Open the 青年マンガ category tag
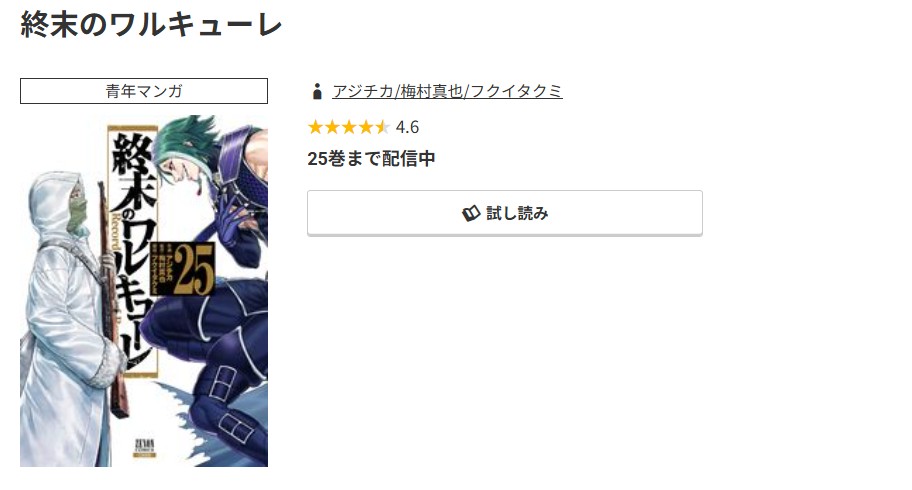The height and width of the screenshot is (490, 912). pyautogui.click(x=144, y=91)
